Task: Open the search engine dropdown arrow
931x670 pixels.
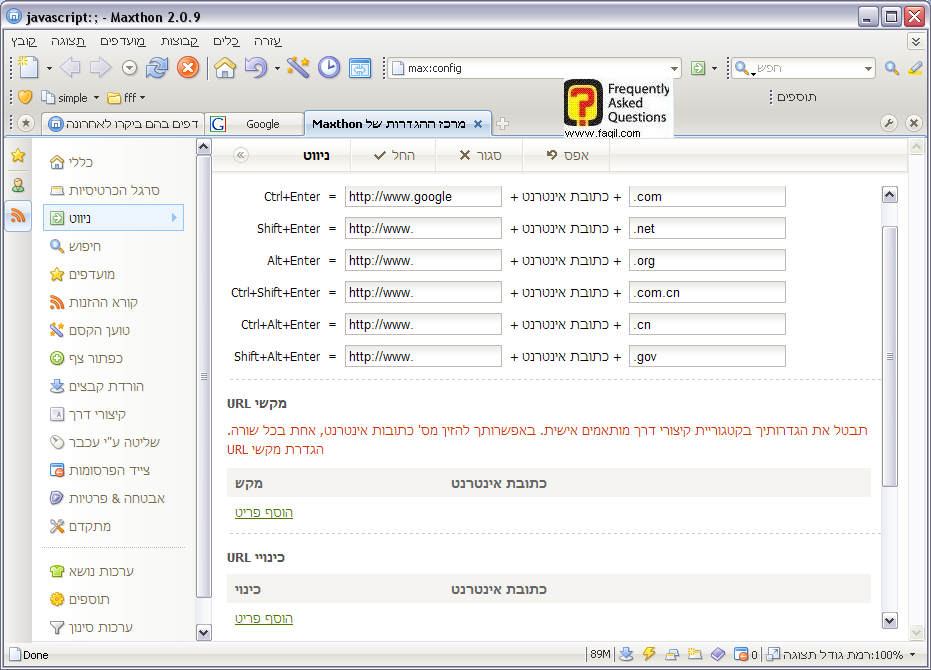Action: pos(868,69)
